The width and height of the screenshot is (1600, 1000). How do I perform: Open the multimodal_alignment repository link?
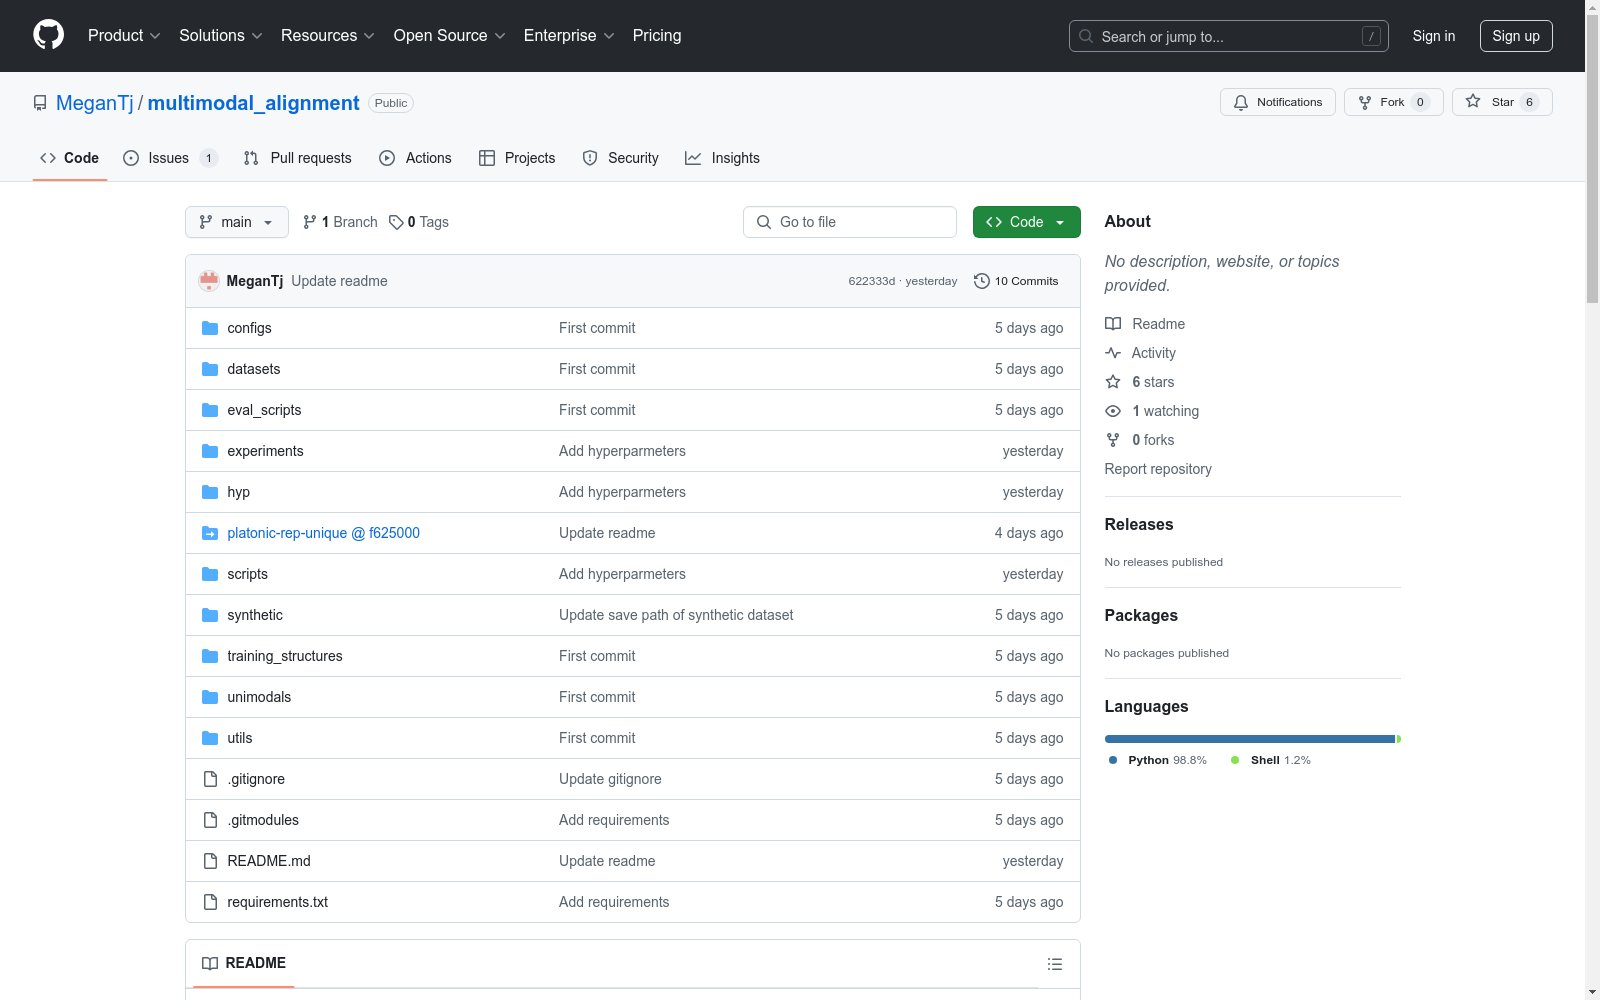point(253,103)
